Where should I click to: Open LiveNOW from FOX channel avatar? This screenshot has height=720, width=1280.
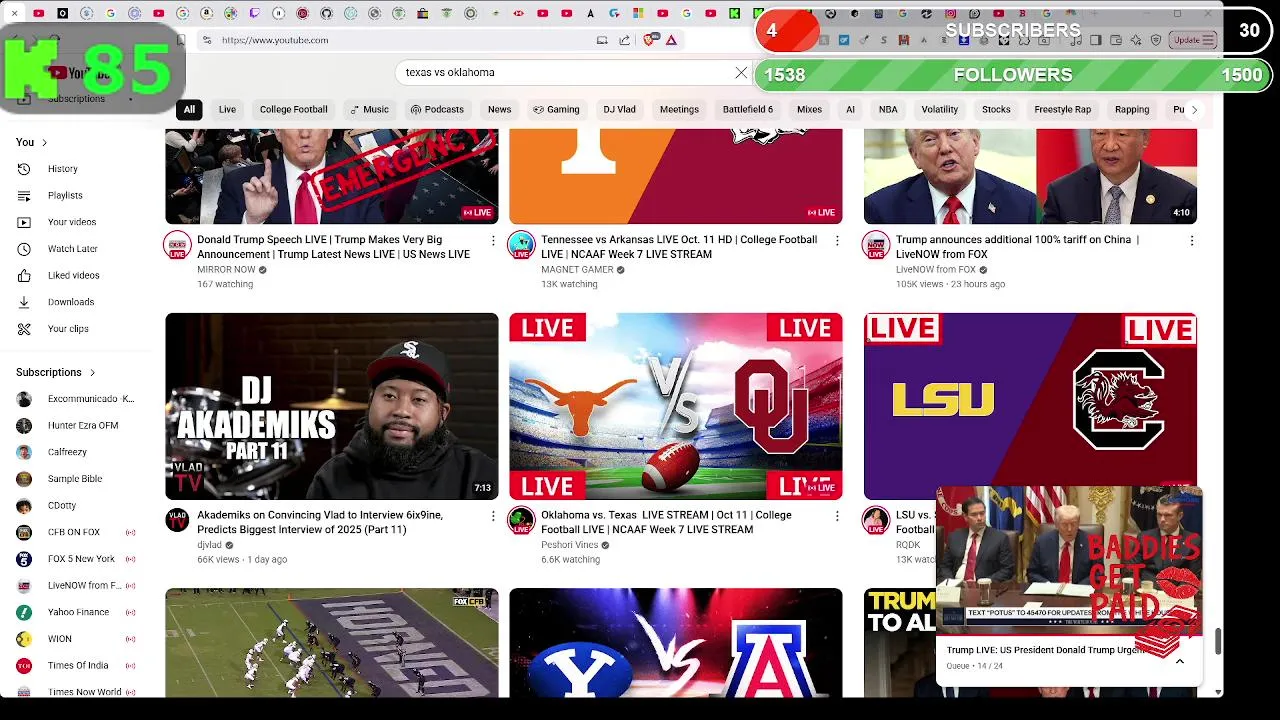pyautogui.click(x=876, y=245)
